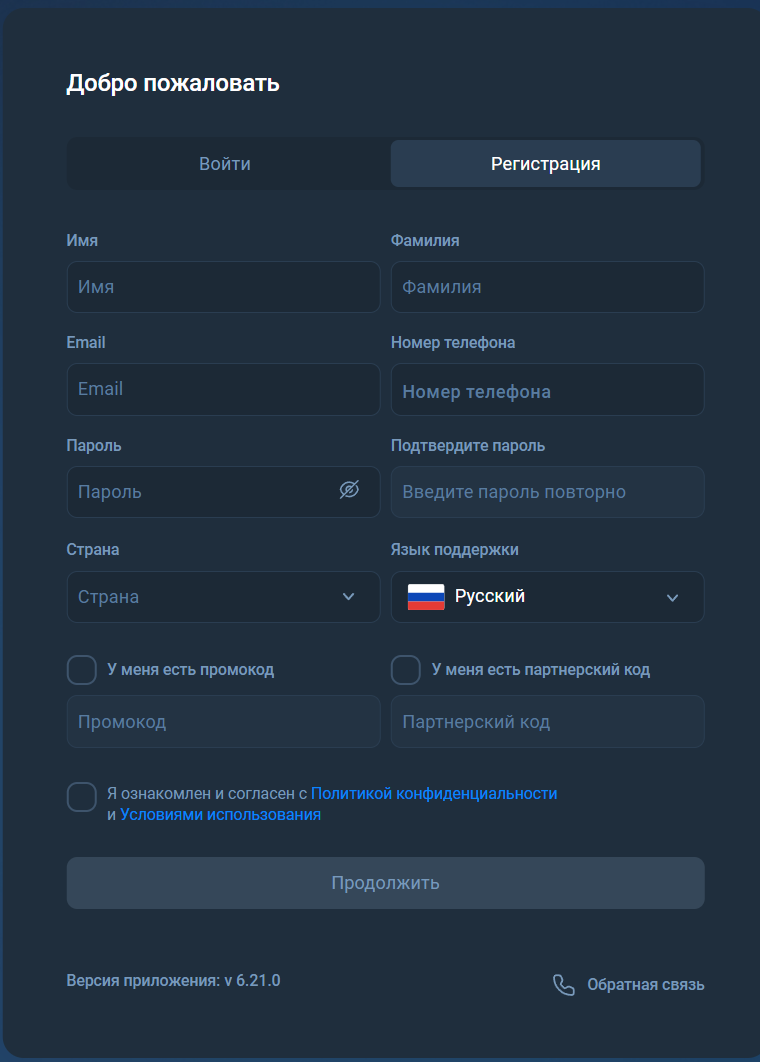This screenshot has width=760, height=1062.
Task: Focus the Номер телефона field
Action: coord(547,390)
